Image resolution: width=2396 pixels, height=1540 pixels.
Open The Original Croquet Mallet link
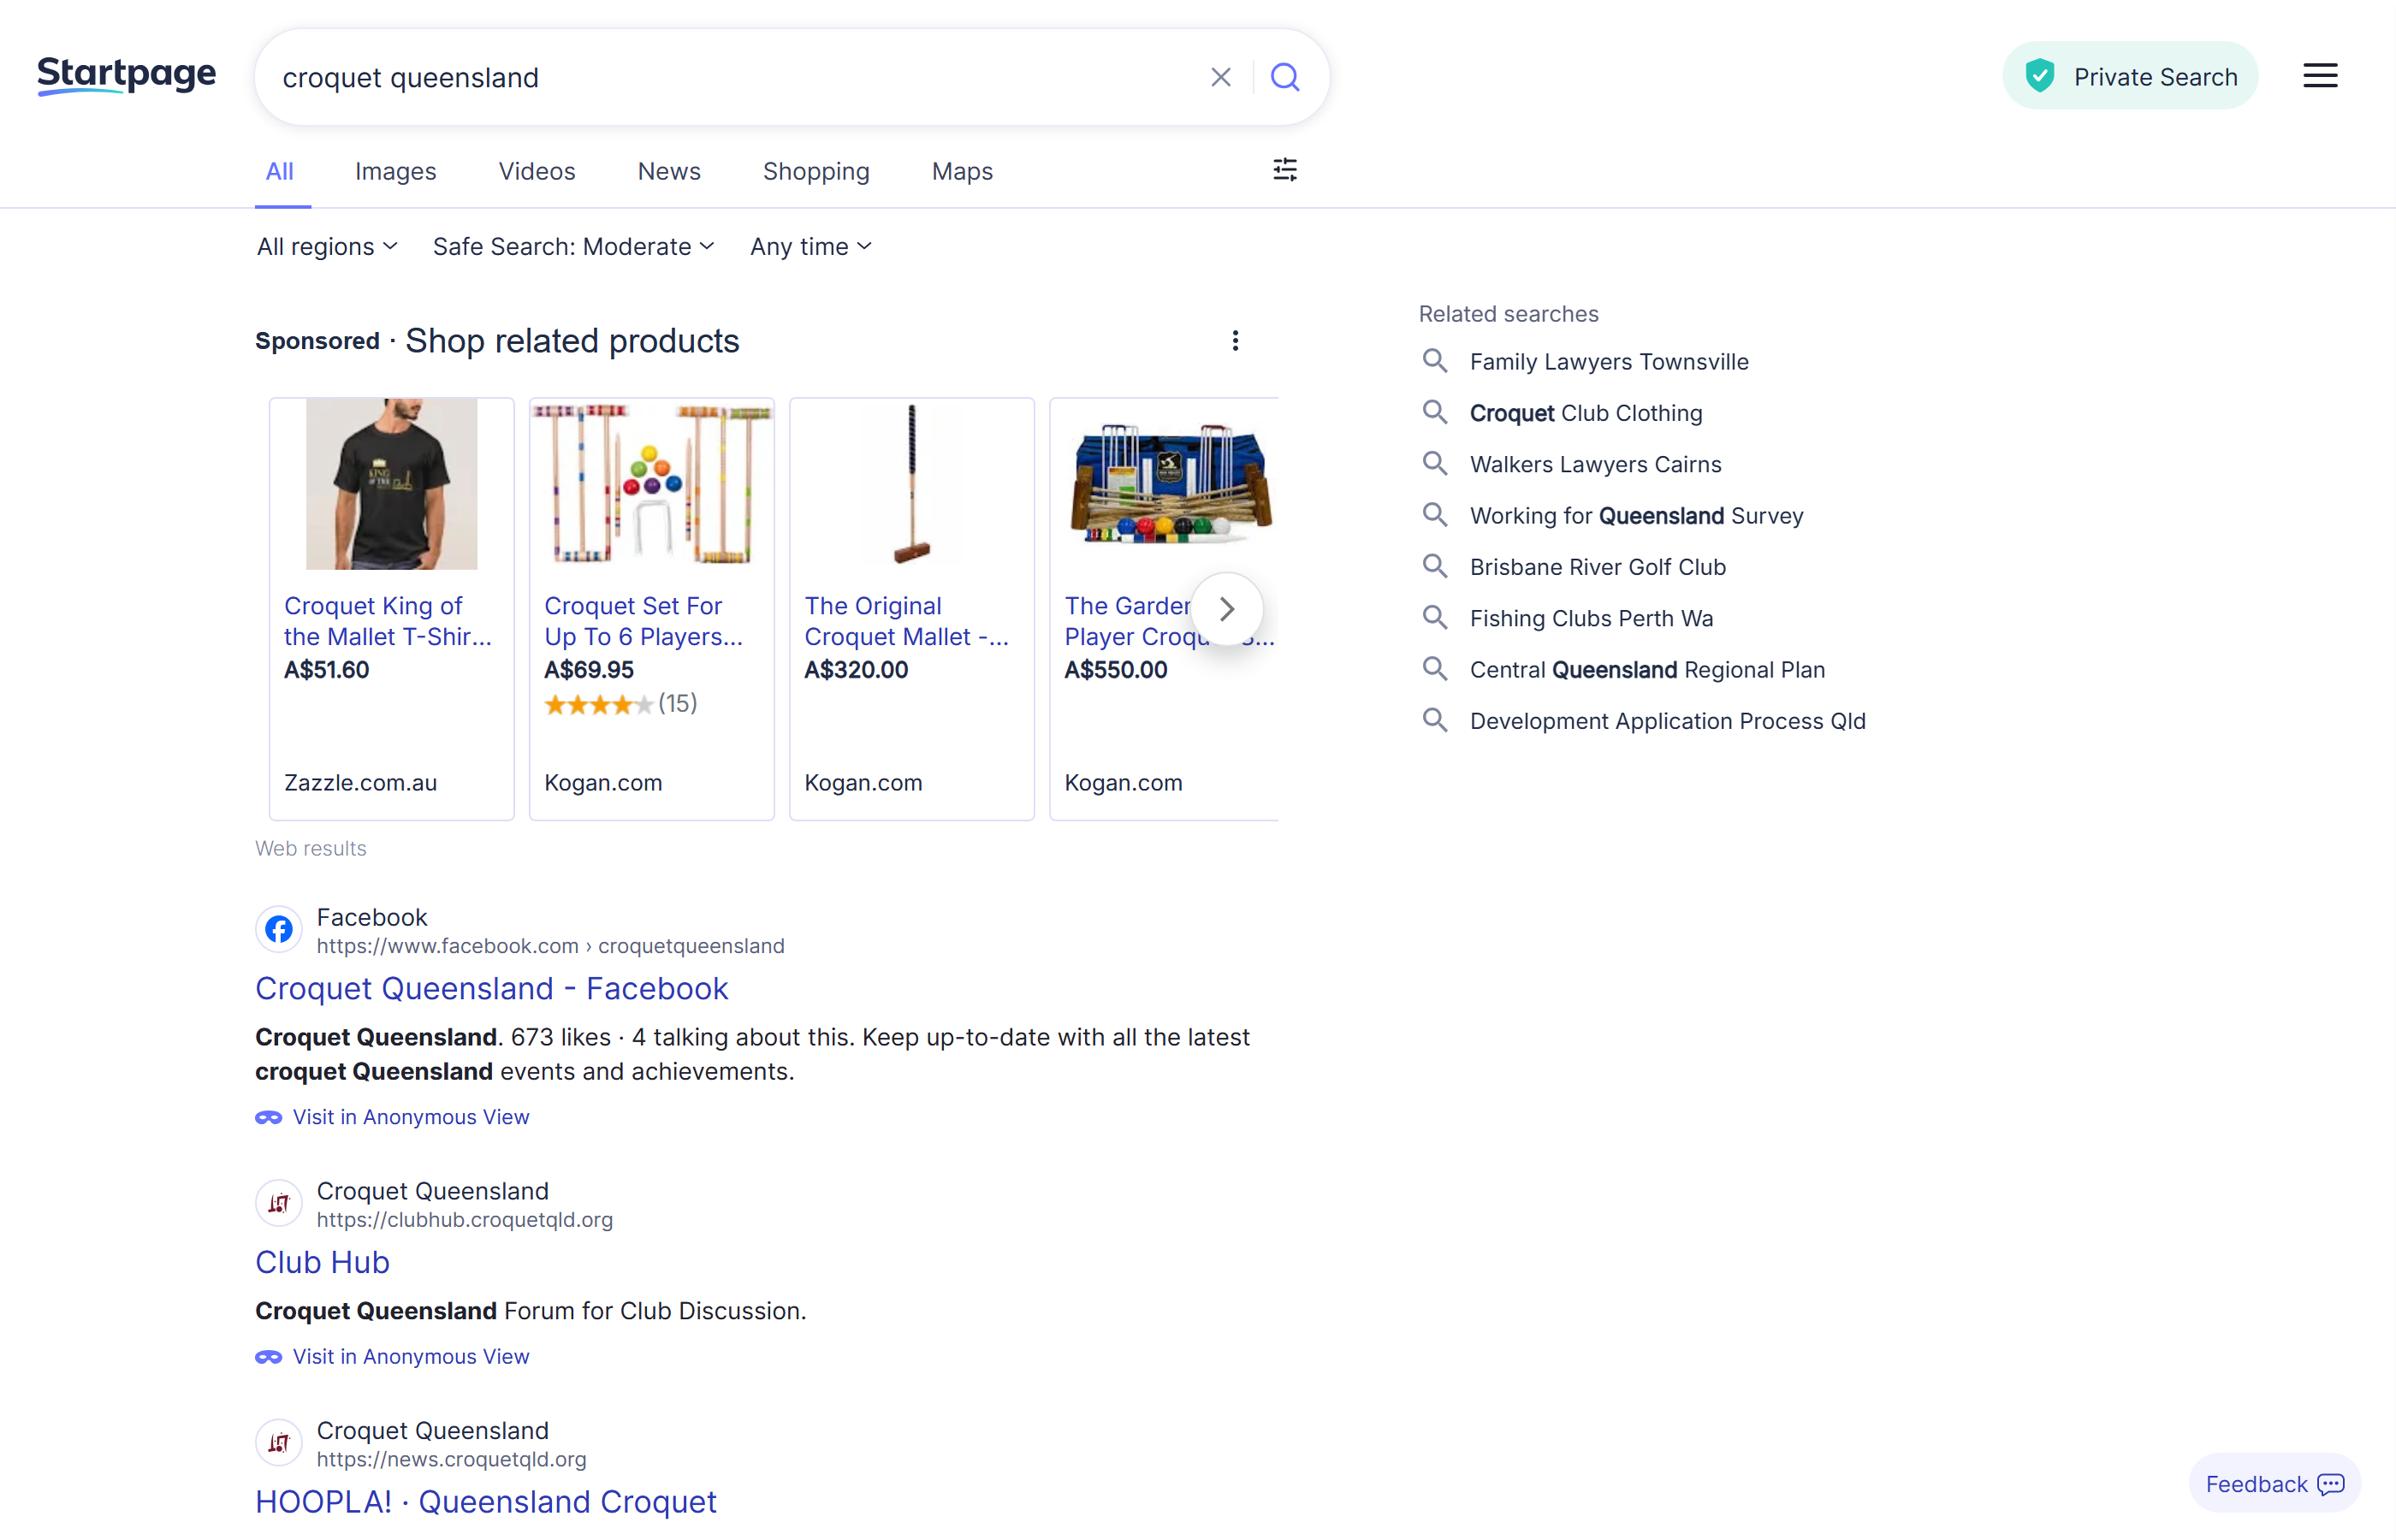click(907, 621)
